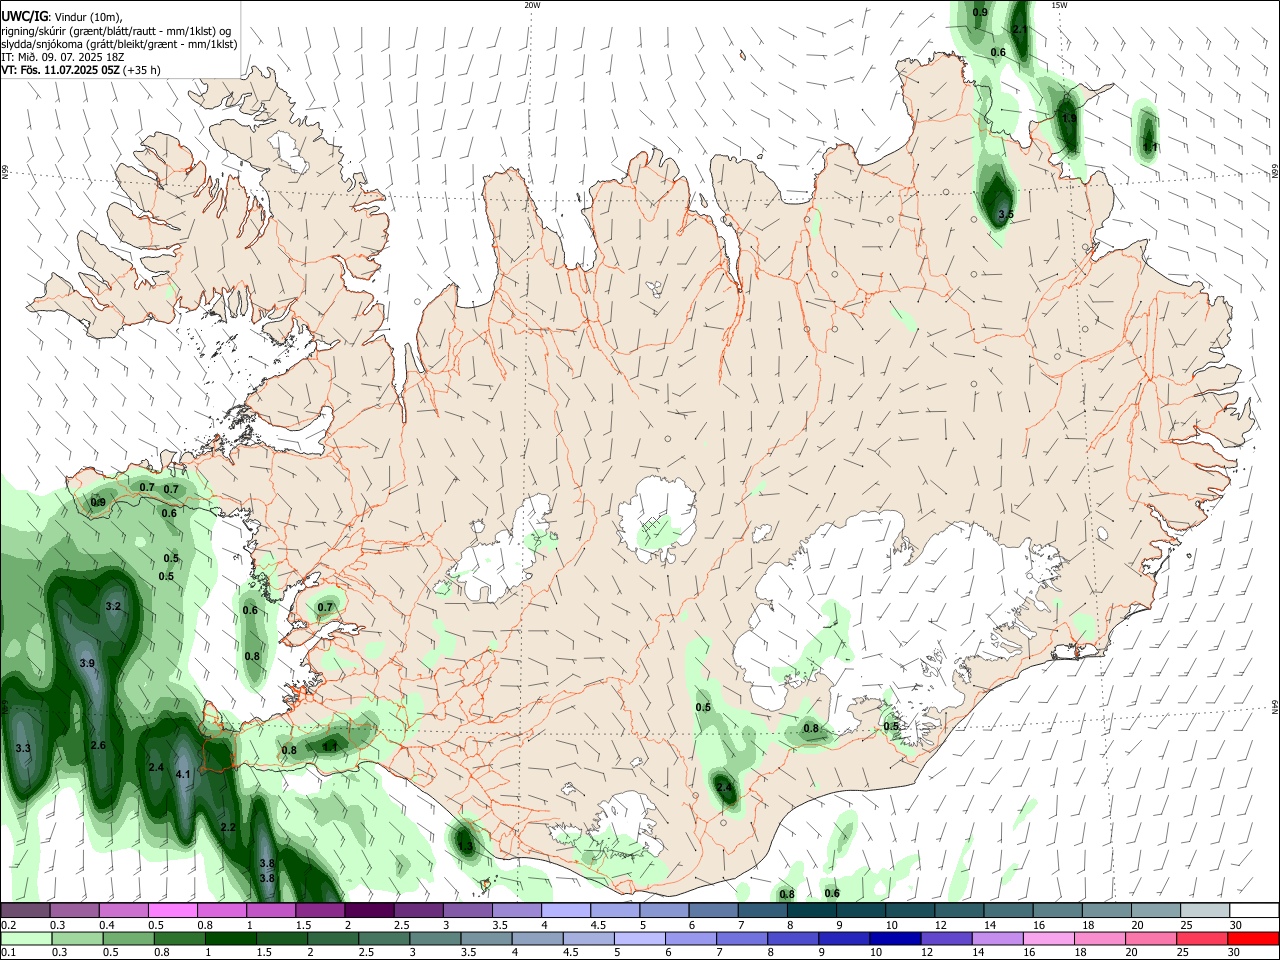Screen dimensions: 1280x960
Task: Click the 2.6 precipitation value
Action: 98,745
